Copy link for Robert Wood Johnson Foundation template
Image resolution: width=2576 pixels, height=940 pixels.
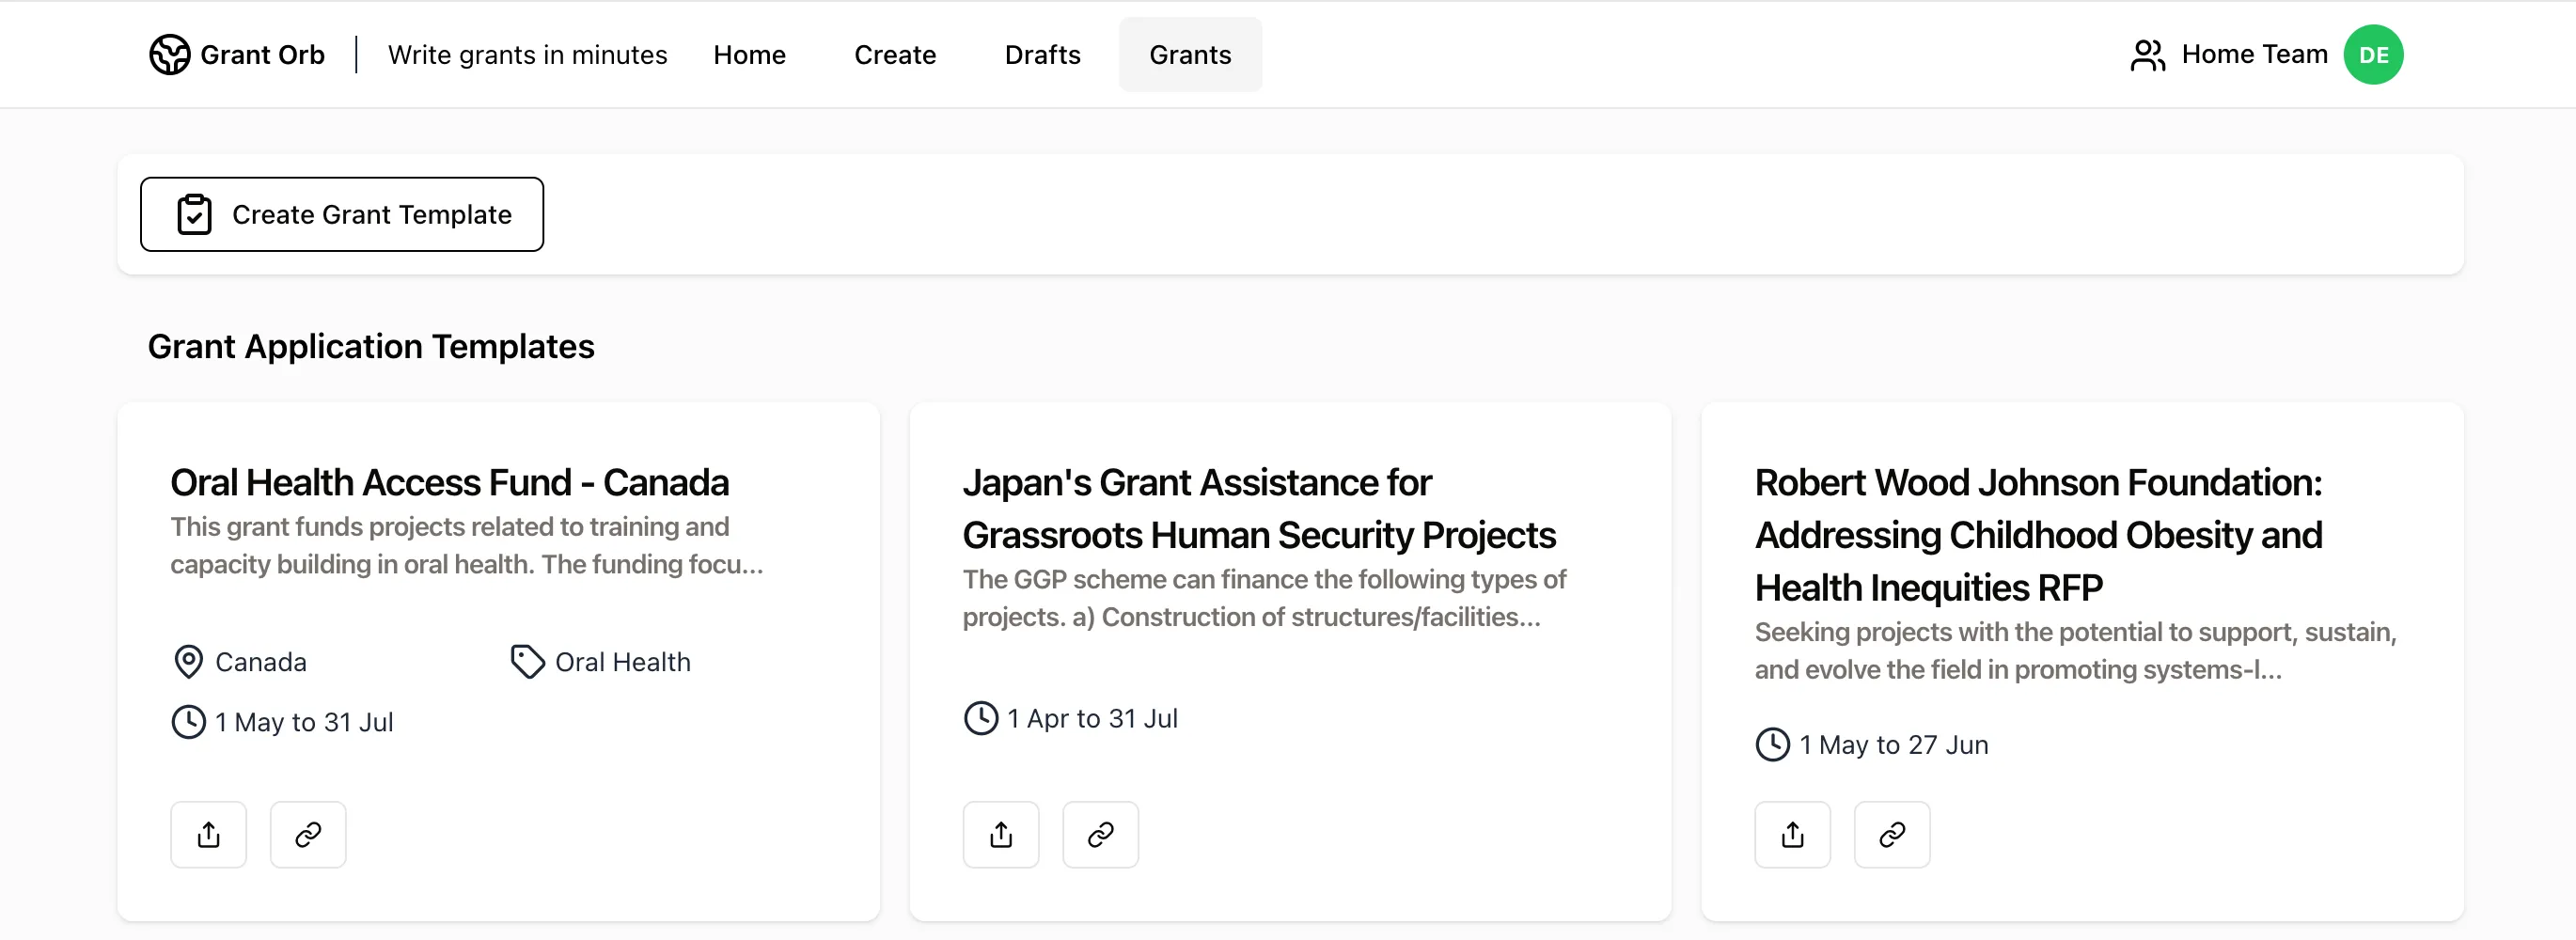[x=1892, y=835]
